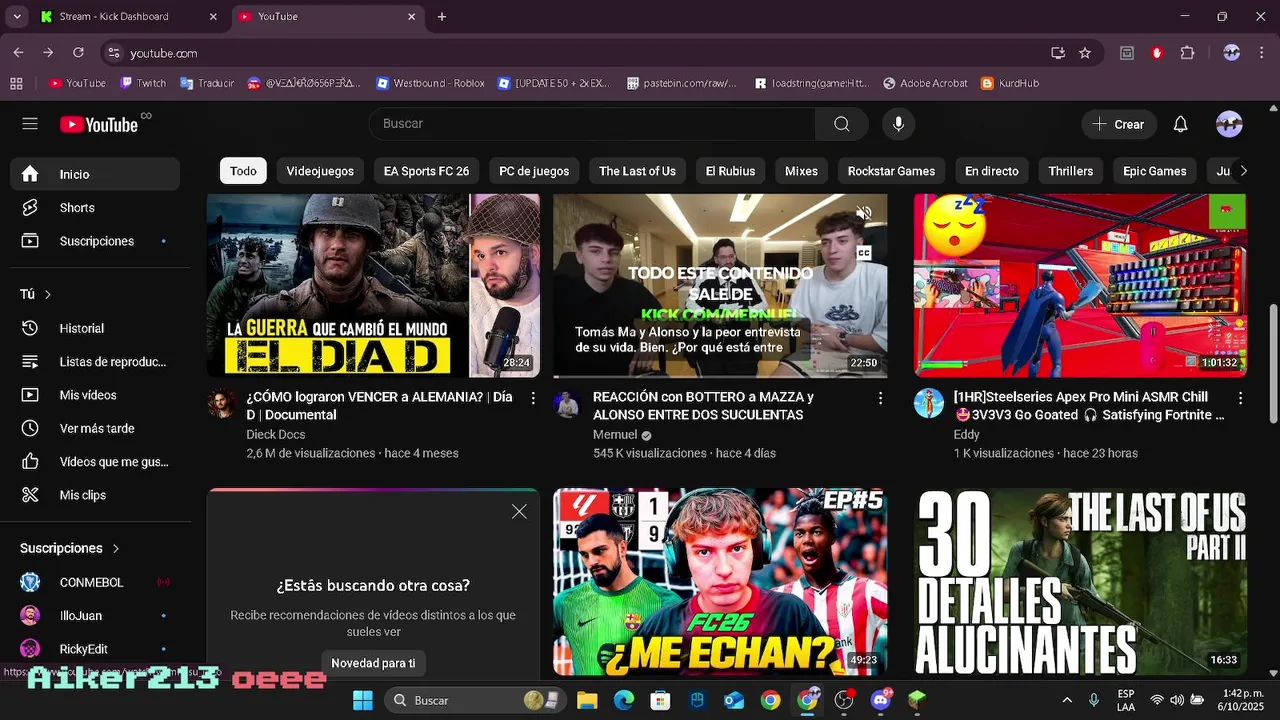1280x720 pixels.
Task: Open the KurdHub bookmark
Action: coord(1009,83)
